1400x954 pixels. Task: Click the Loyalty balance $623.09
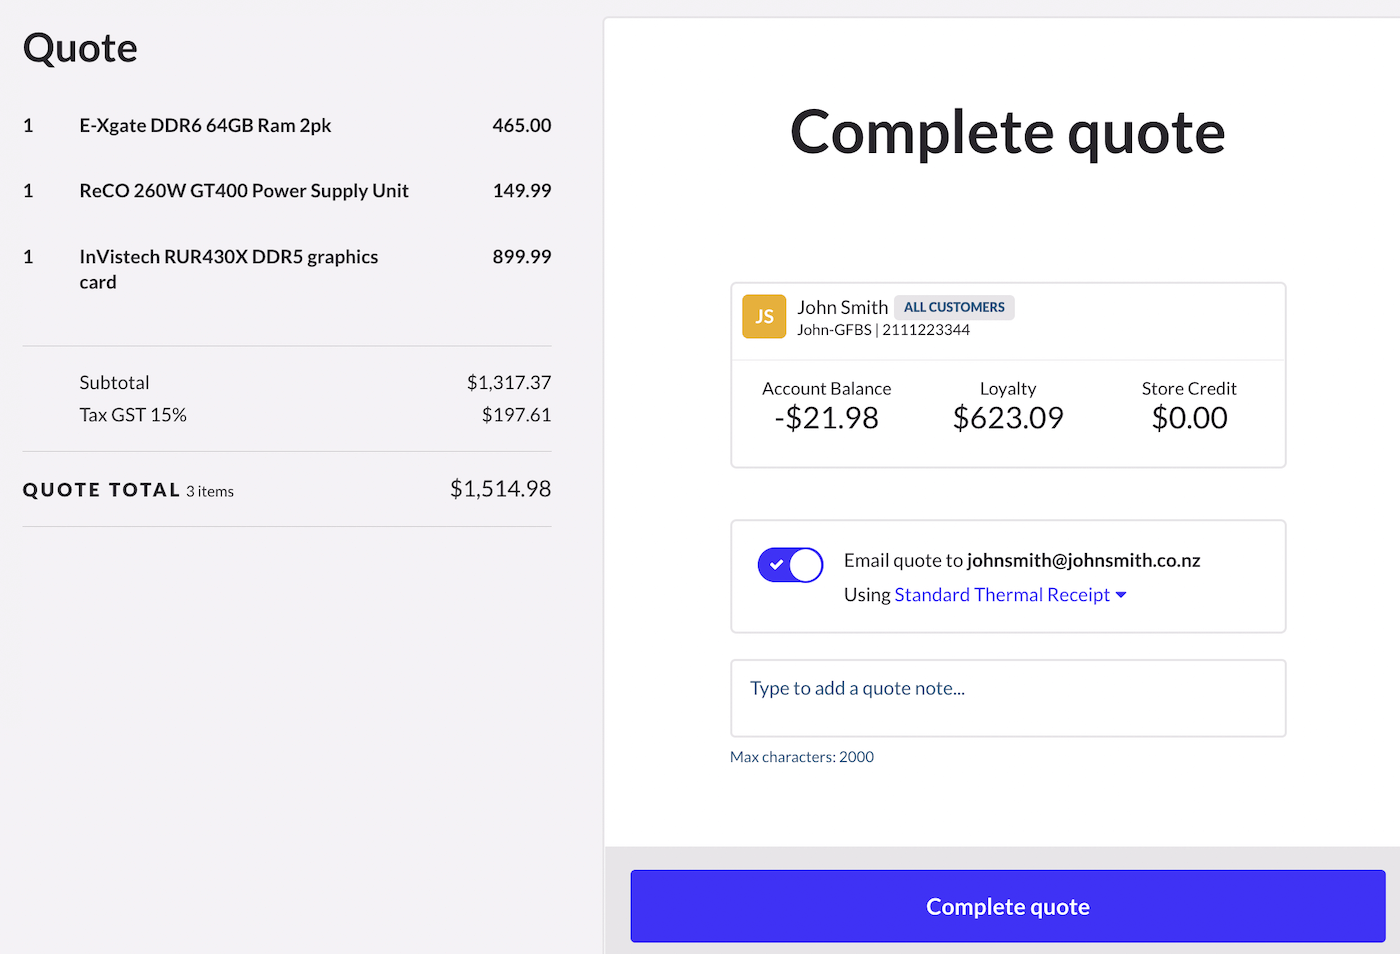(x=1007, y=418)
